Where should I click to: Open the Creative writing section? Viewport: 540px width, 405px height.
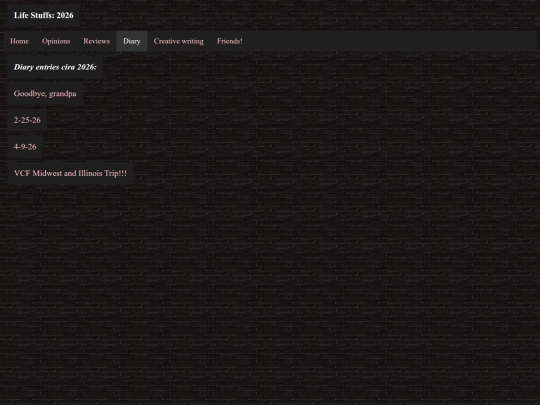178,41
